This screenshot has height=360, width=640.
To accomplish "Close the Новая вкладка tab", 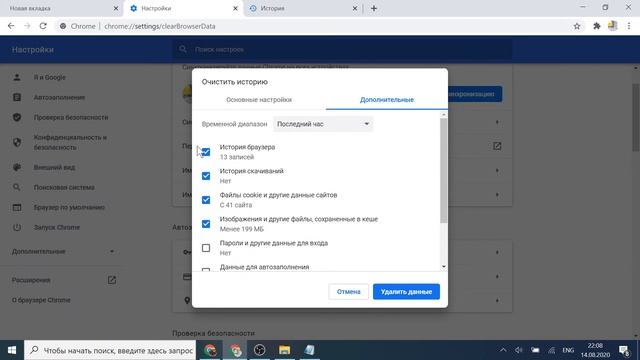I will point(116,8).
